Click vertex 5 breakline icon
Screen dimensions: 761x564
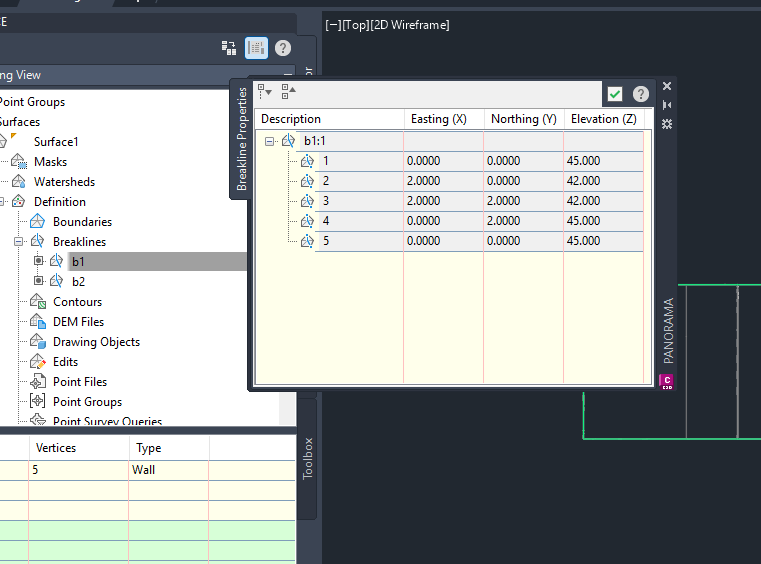[307, 241]
